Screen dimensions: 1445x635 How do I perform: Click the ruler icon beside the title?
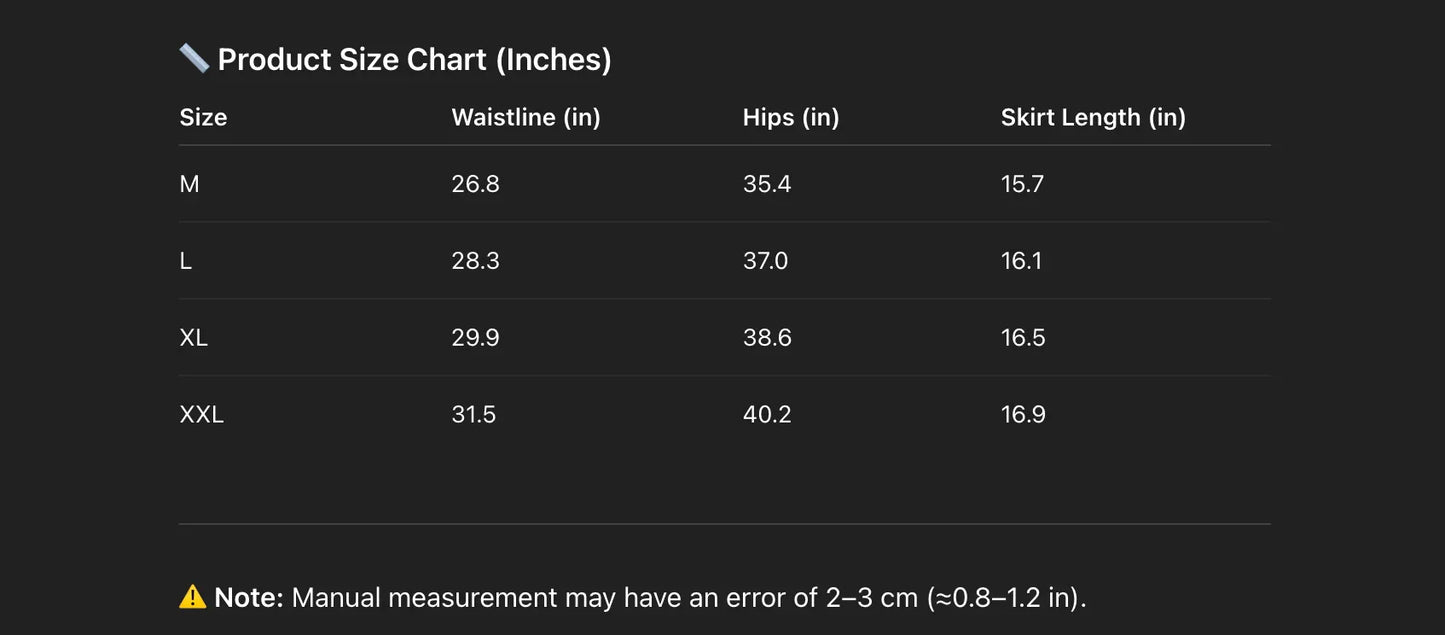tap(193, 58)
